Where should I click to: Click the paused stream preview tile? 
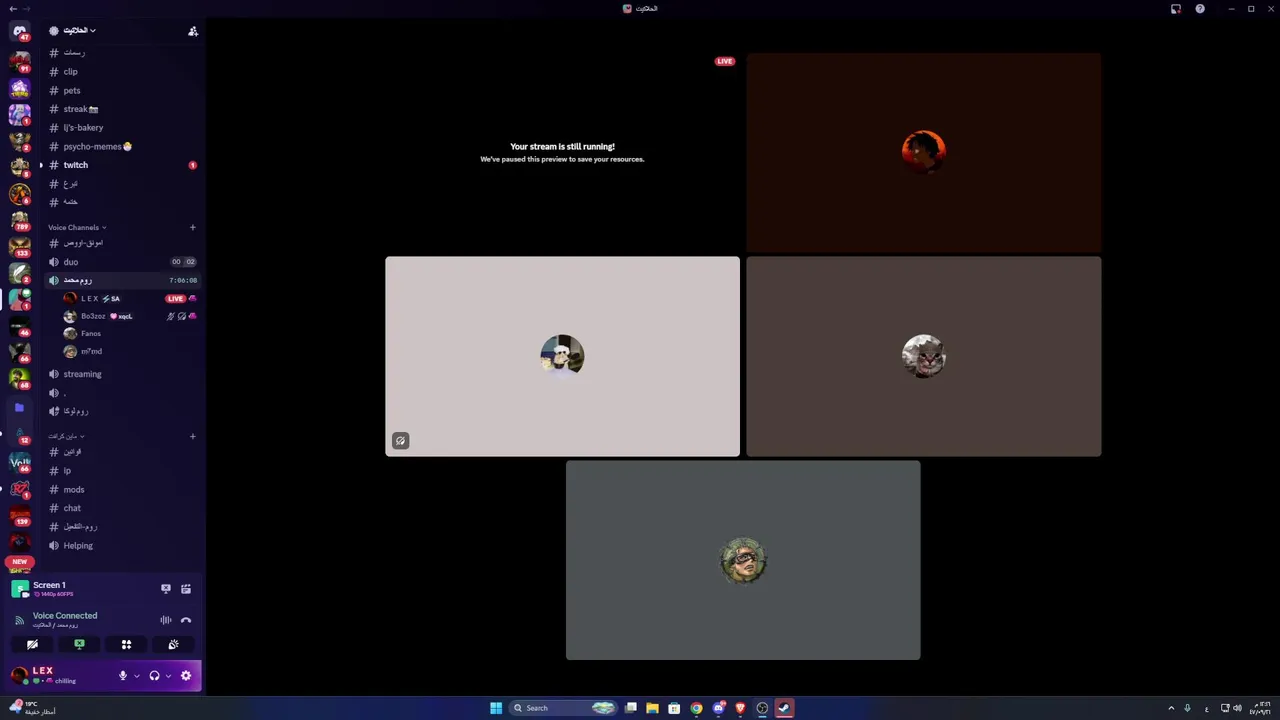pos(562,153)
